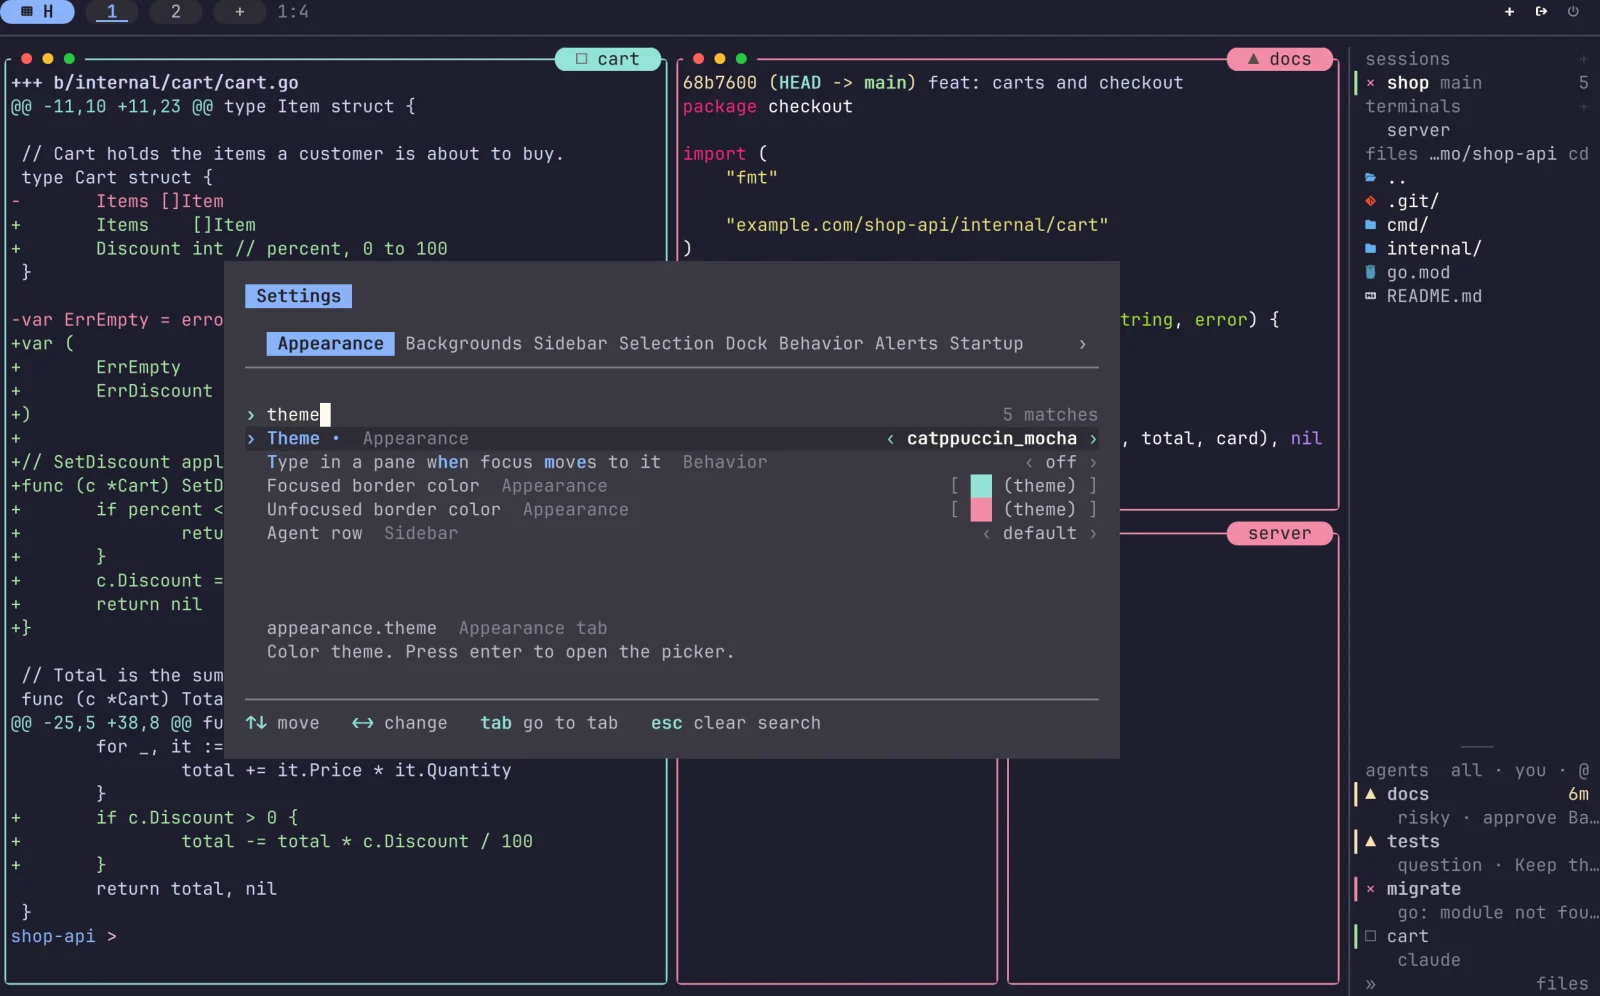Expand the Theme row chevron
The image size is (1600, 996).
coord(251,439)
